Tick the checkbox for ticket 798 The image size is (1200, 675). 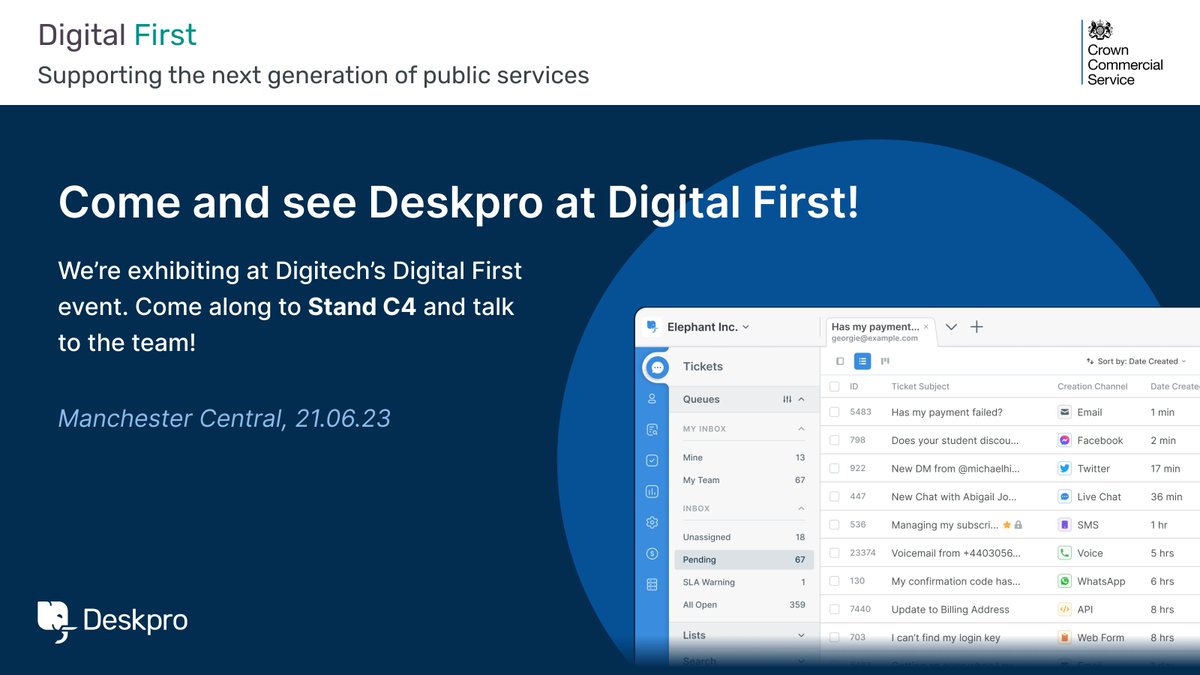[834, 440]
